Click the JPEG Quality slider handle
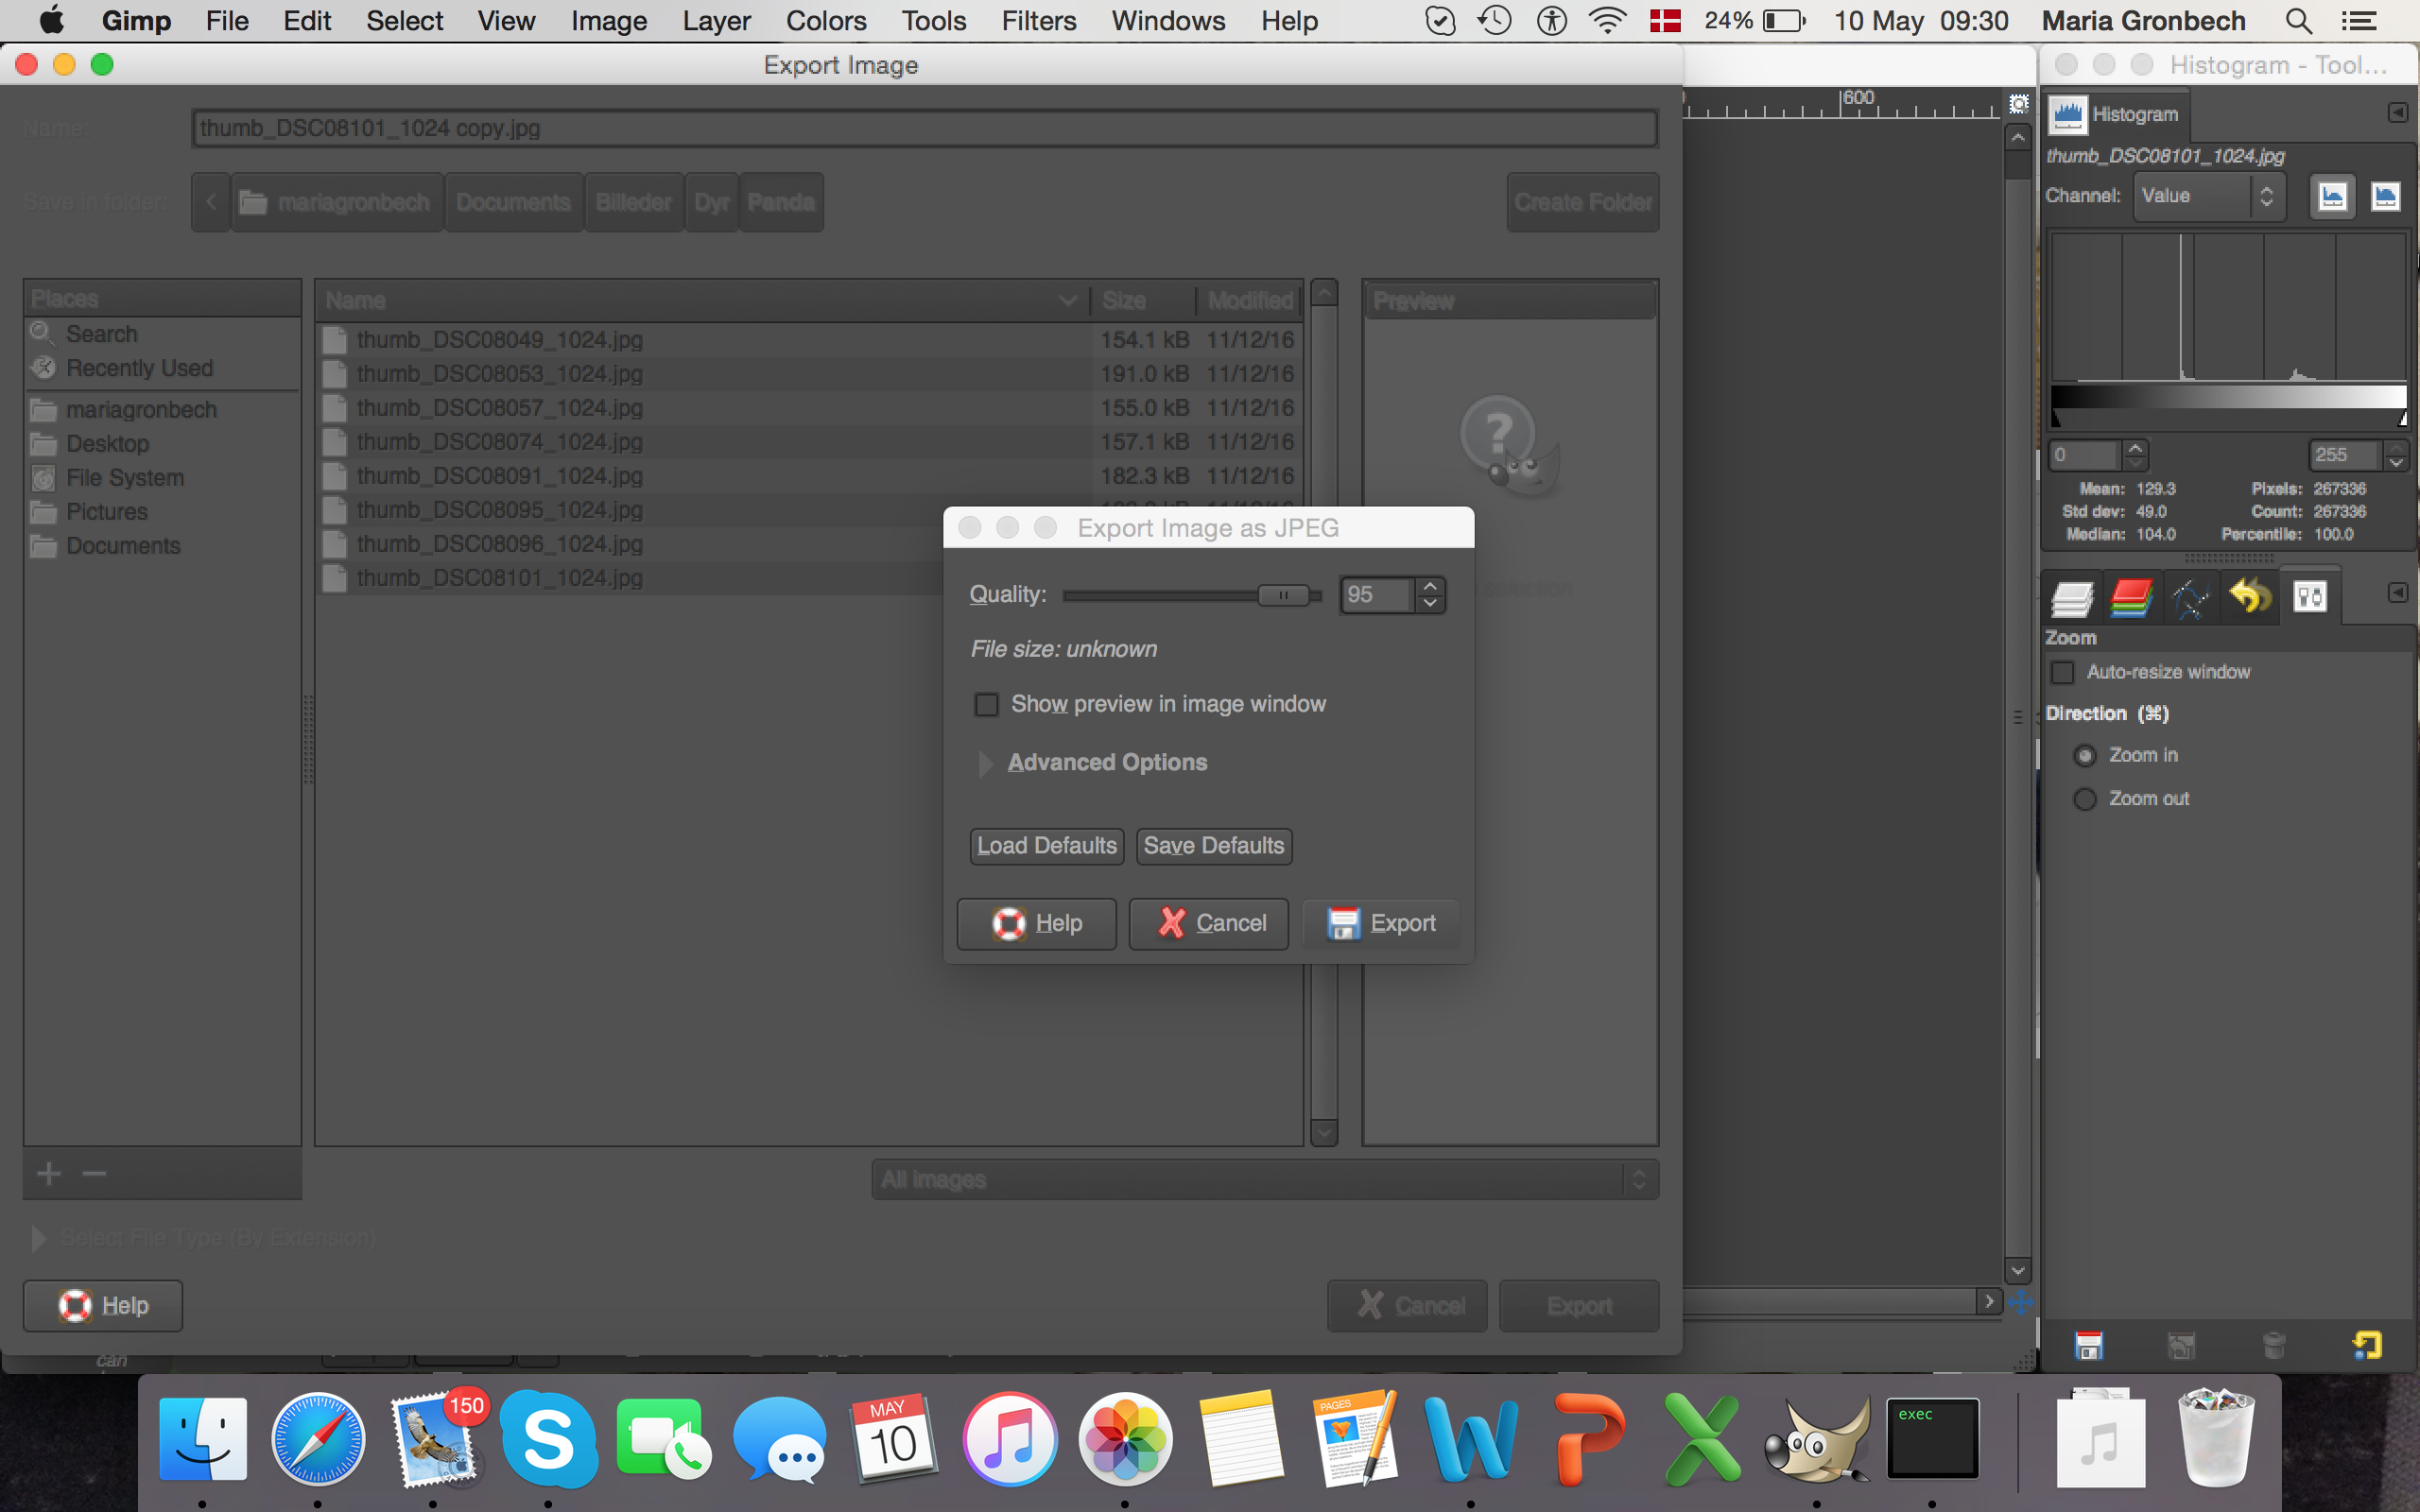Viewport: 2420px width, 1512px height. [x=1283, y=595]
